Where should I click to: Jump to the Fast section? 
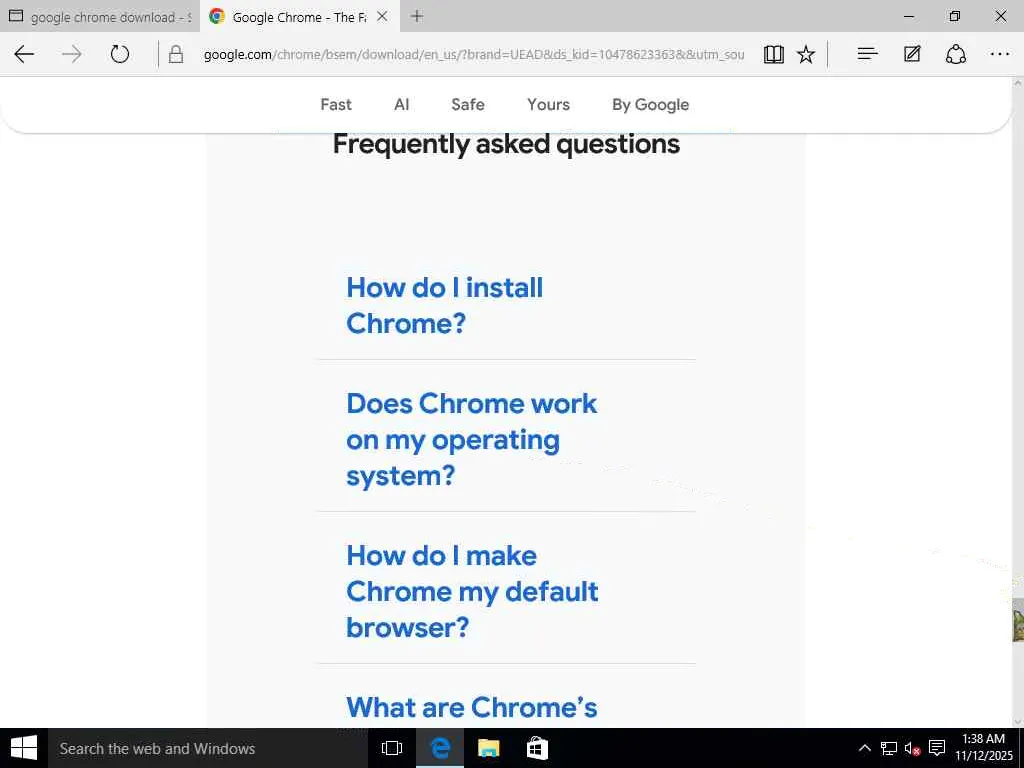click(x=336, y=104)
